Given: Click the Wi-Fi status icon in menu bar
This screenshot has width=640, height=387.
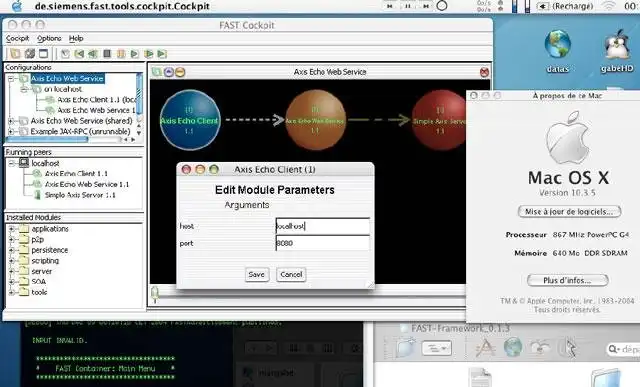Looking at the screenshot, I should pyautogui.click(x=609, y=6).
